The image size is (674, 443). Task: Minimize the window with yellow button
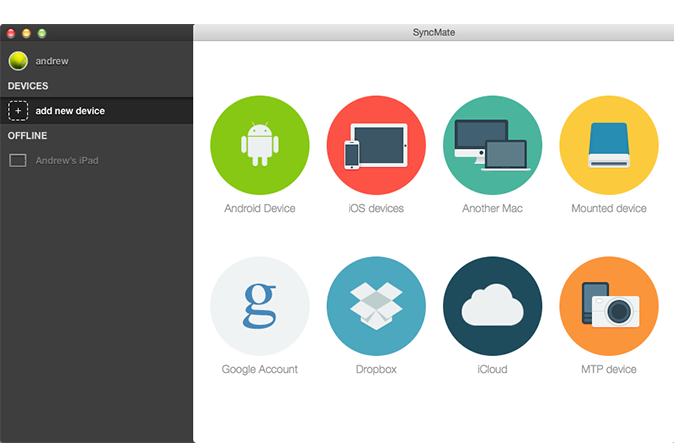pos(26,33)
